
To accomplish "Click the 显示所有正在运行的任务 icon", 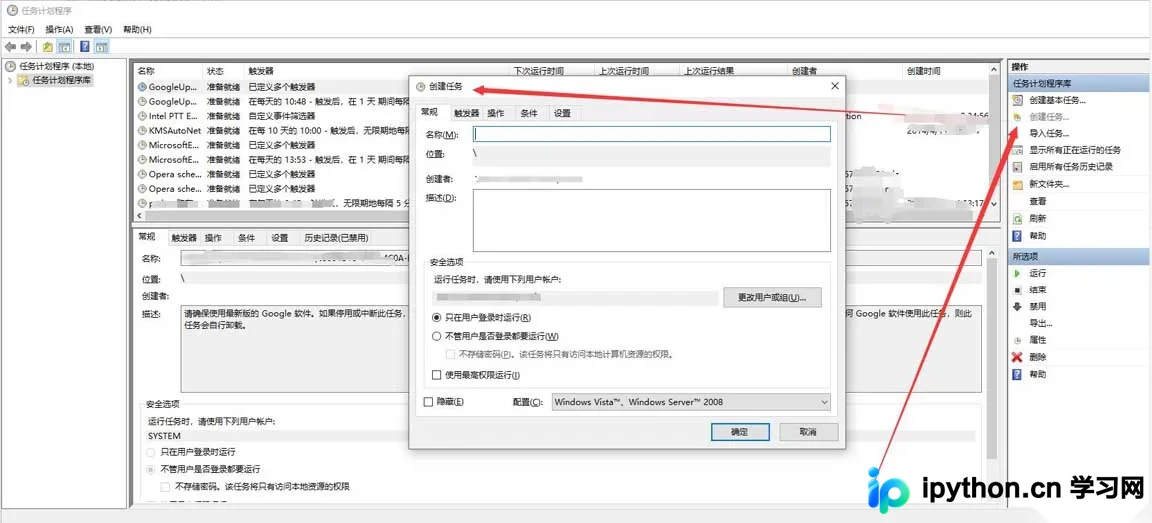I will point(1018,150).
